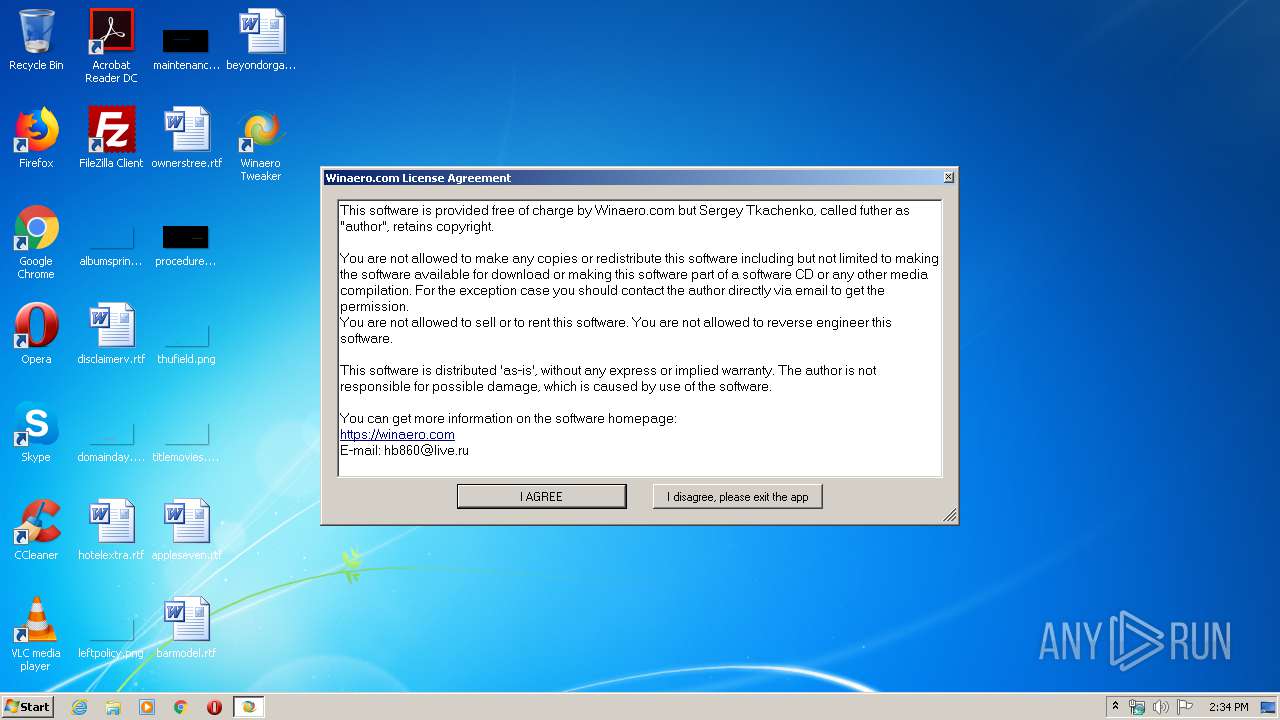Select leftpolicy.png image file
The height and width of the screenshot is (720, 1280).
111,640
